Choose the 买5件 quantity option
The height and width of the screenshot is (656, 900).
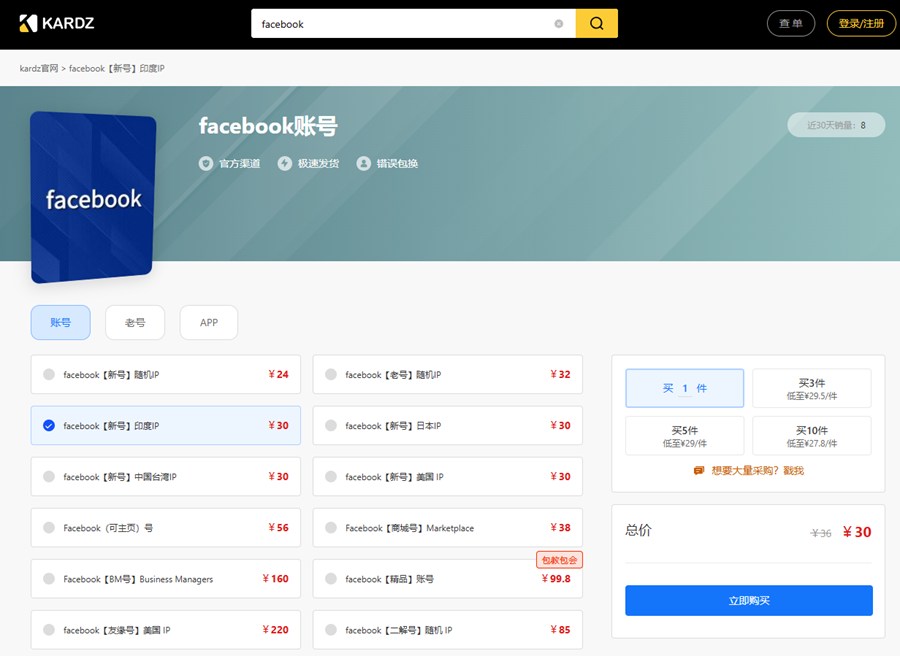(685, 436)
